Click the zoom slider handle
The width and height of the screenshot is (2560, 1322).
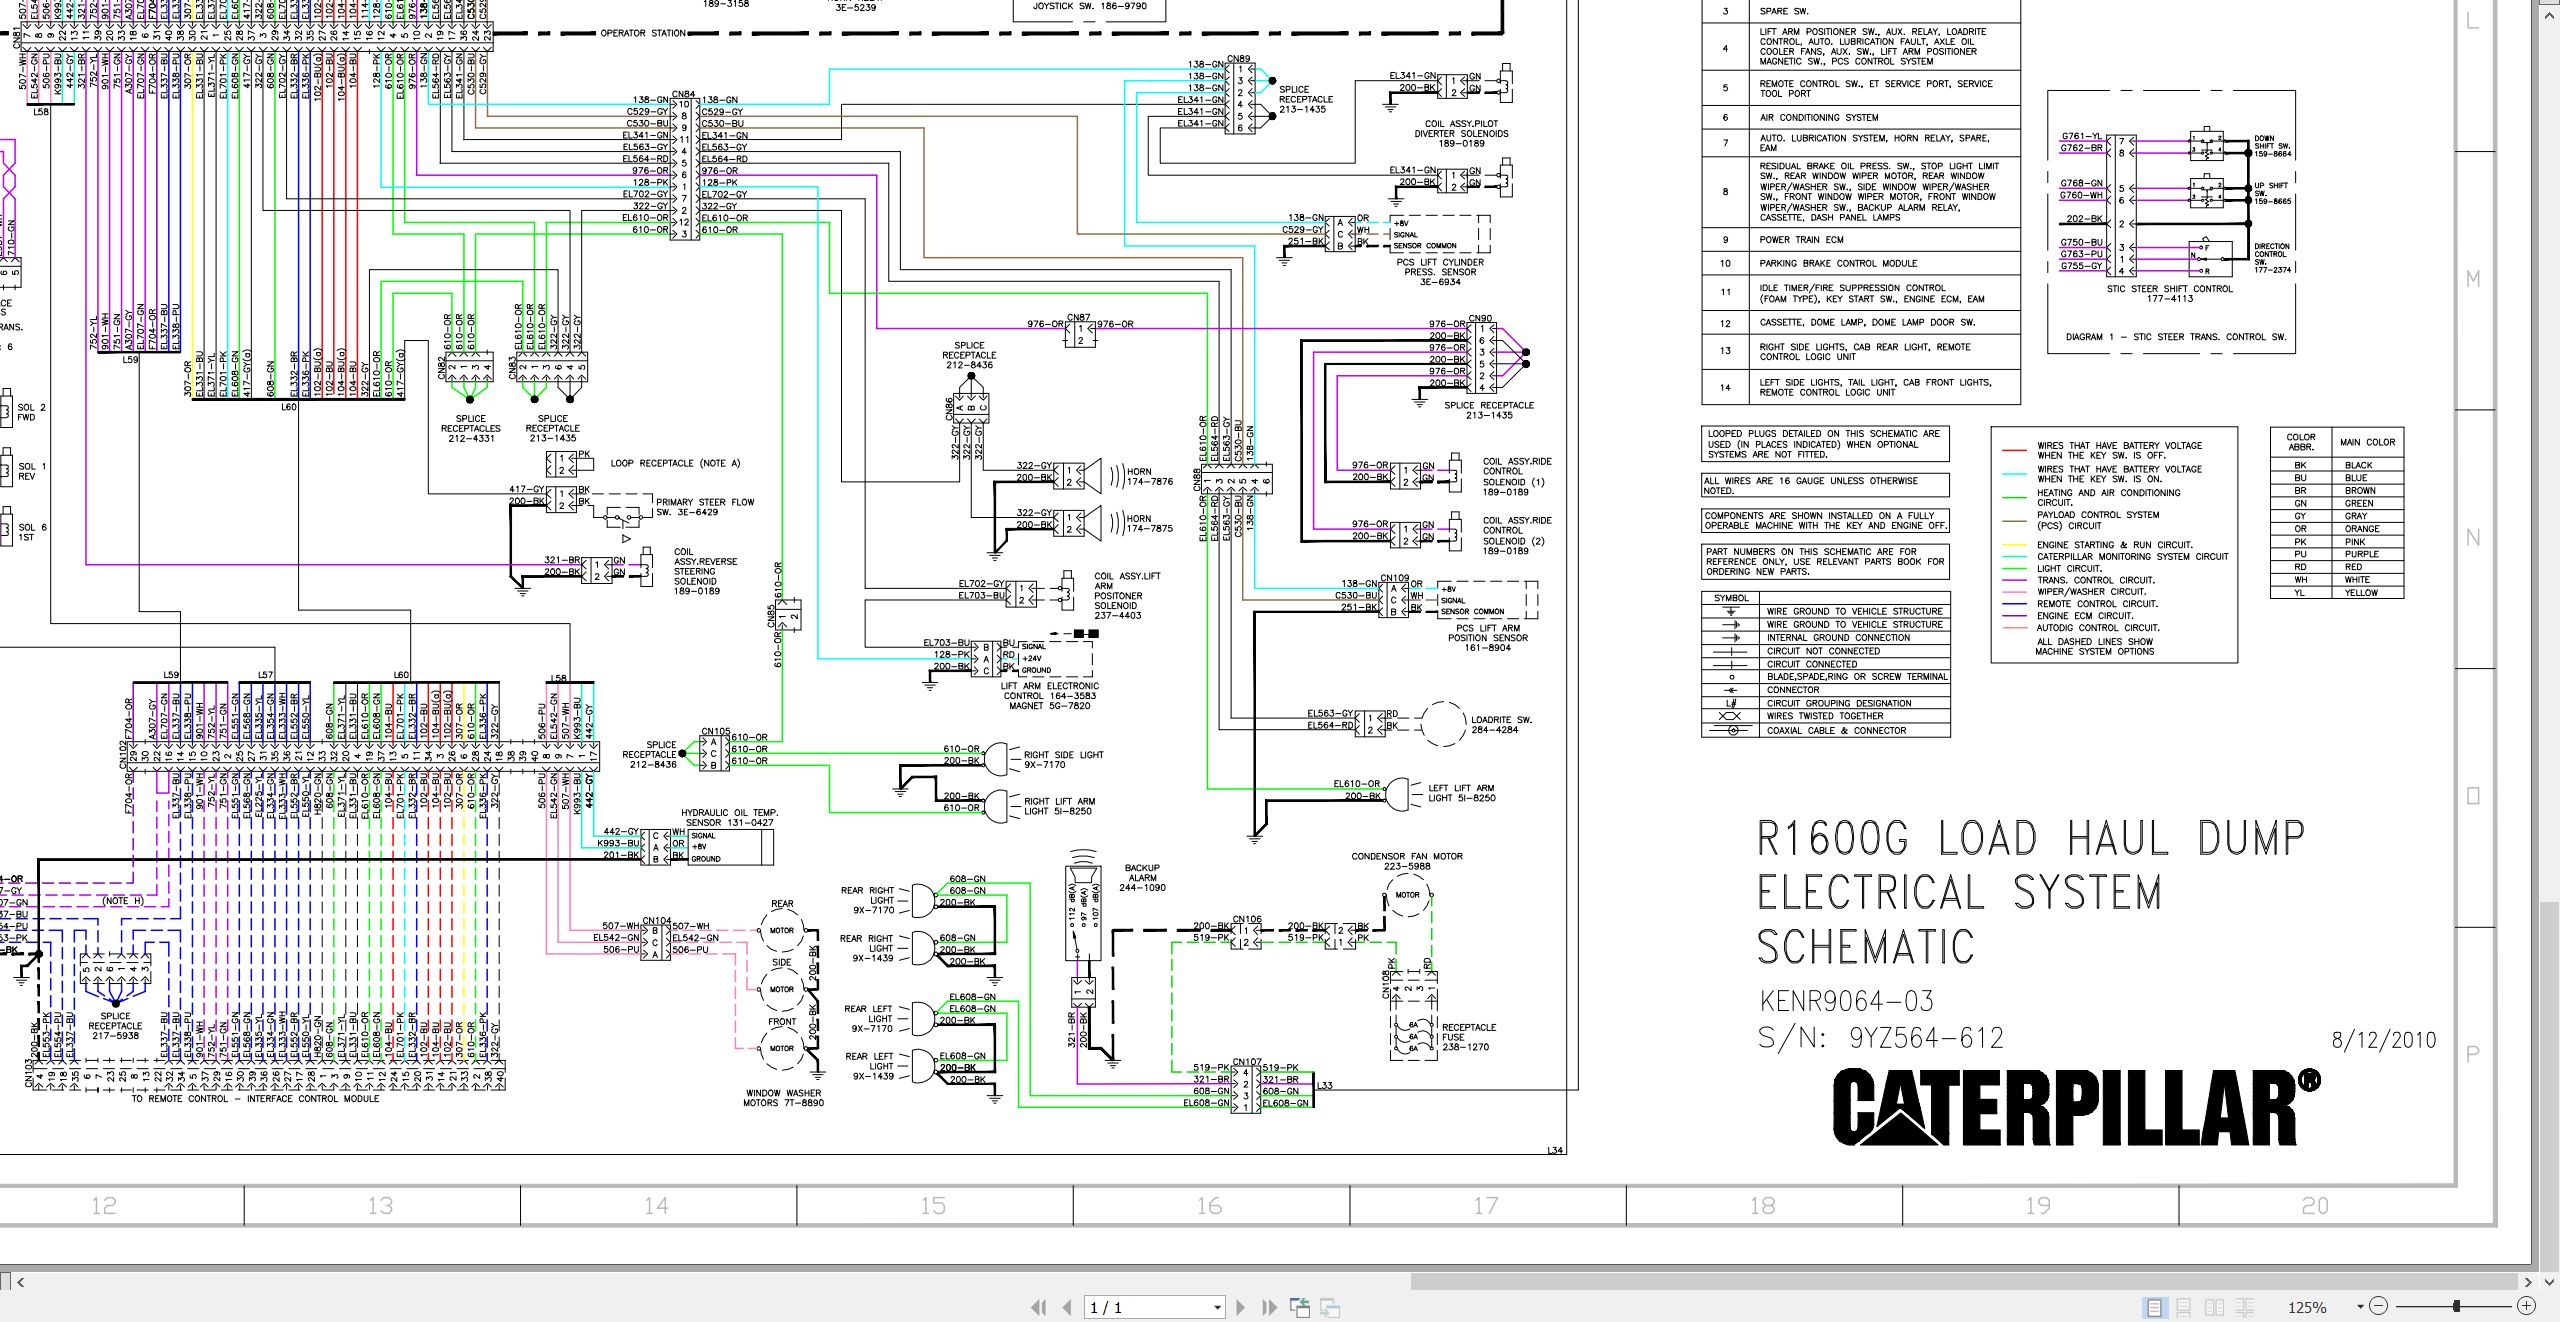[2456, 1306]
